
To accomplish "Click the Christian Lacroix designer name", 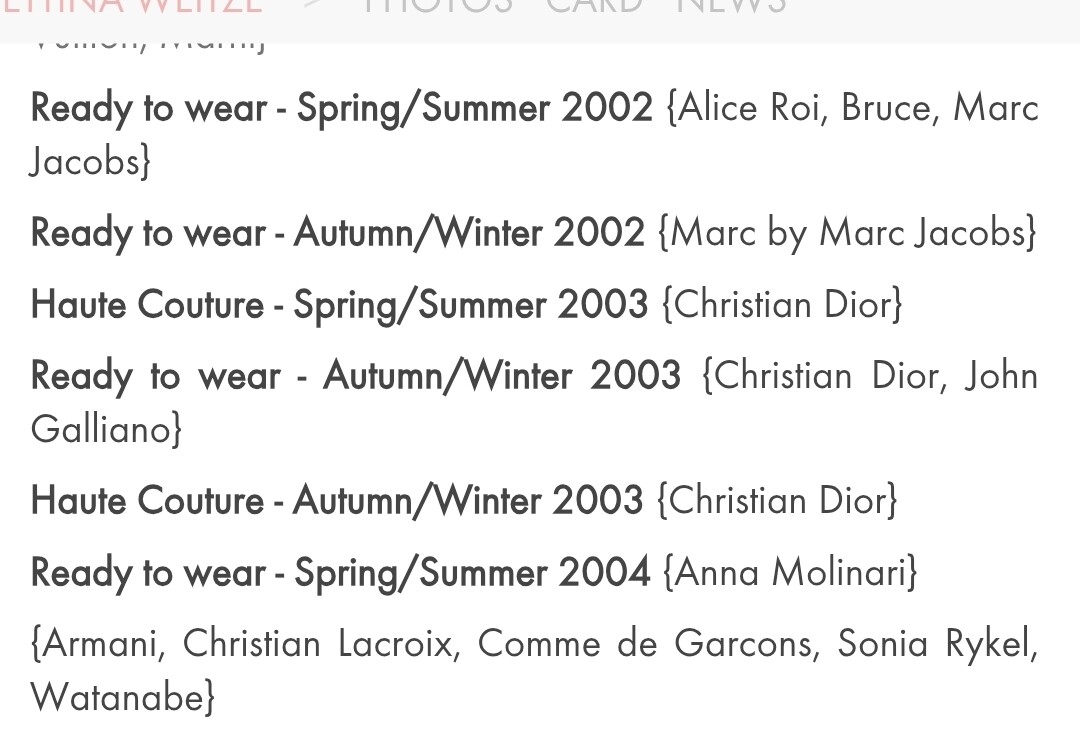I will (320, 644).
